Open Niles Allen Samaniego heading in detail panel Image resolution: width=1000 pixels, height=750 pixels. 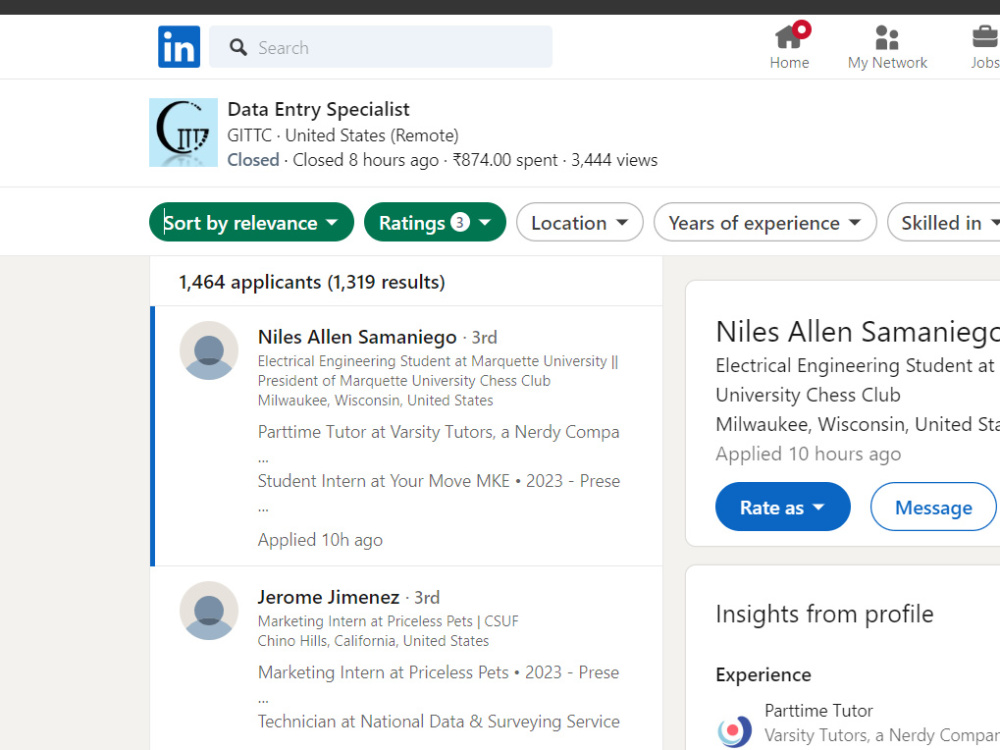[858, 332]
